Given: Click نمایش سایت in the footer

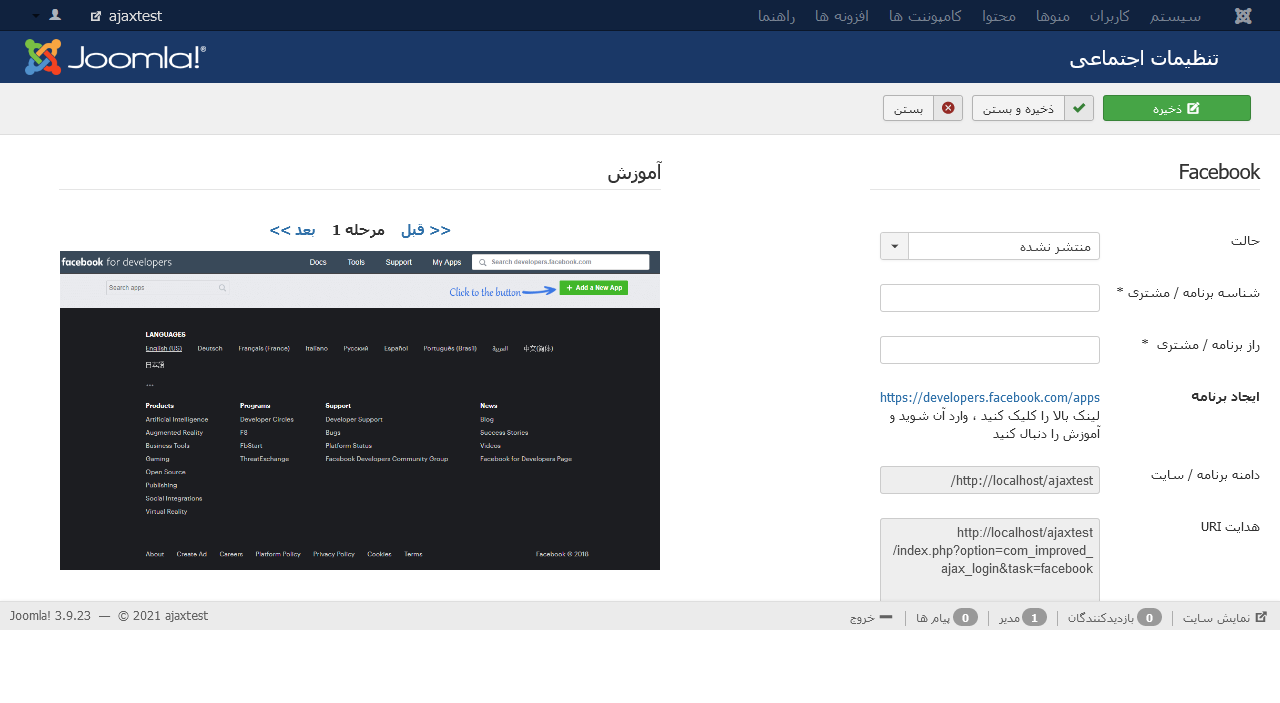Looking at the screenshot, I should [x=1225, y=617].
